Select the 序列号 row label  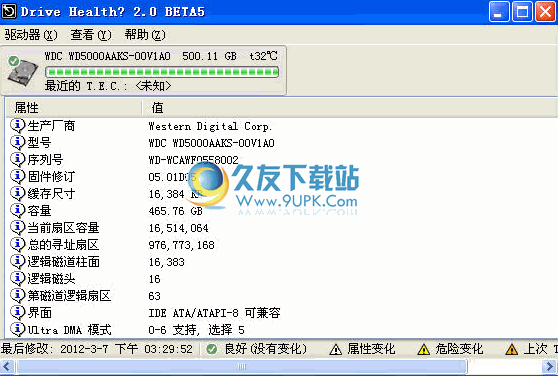pyautogui.click(x=45, y=160)
